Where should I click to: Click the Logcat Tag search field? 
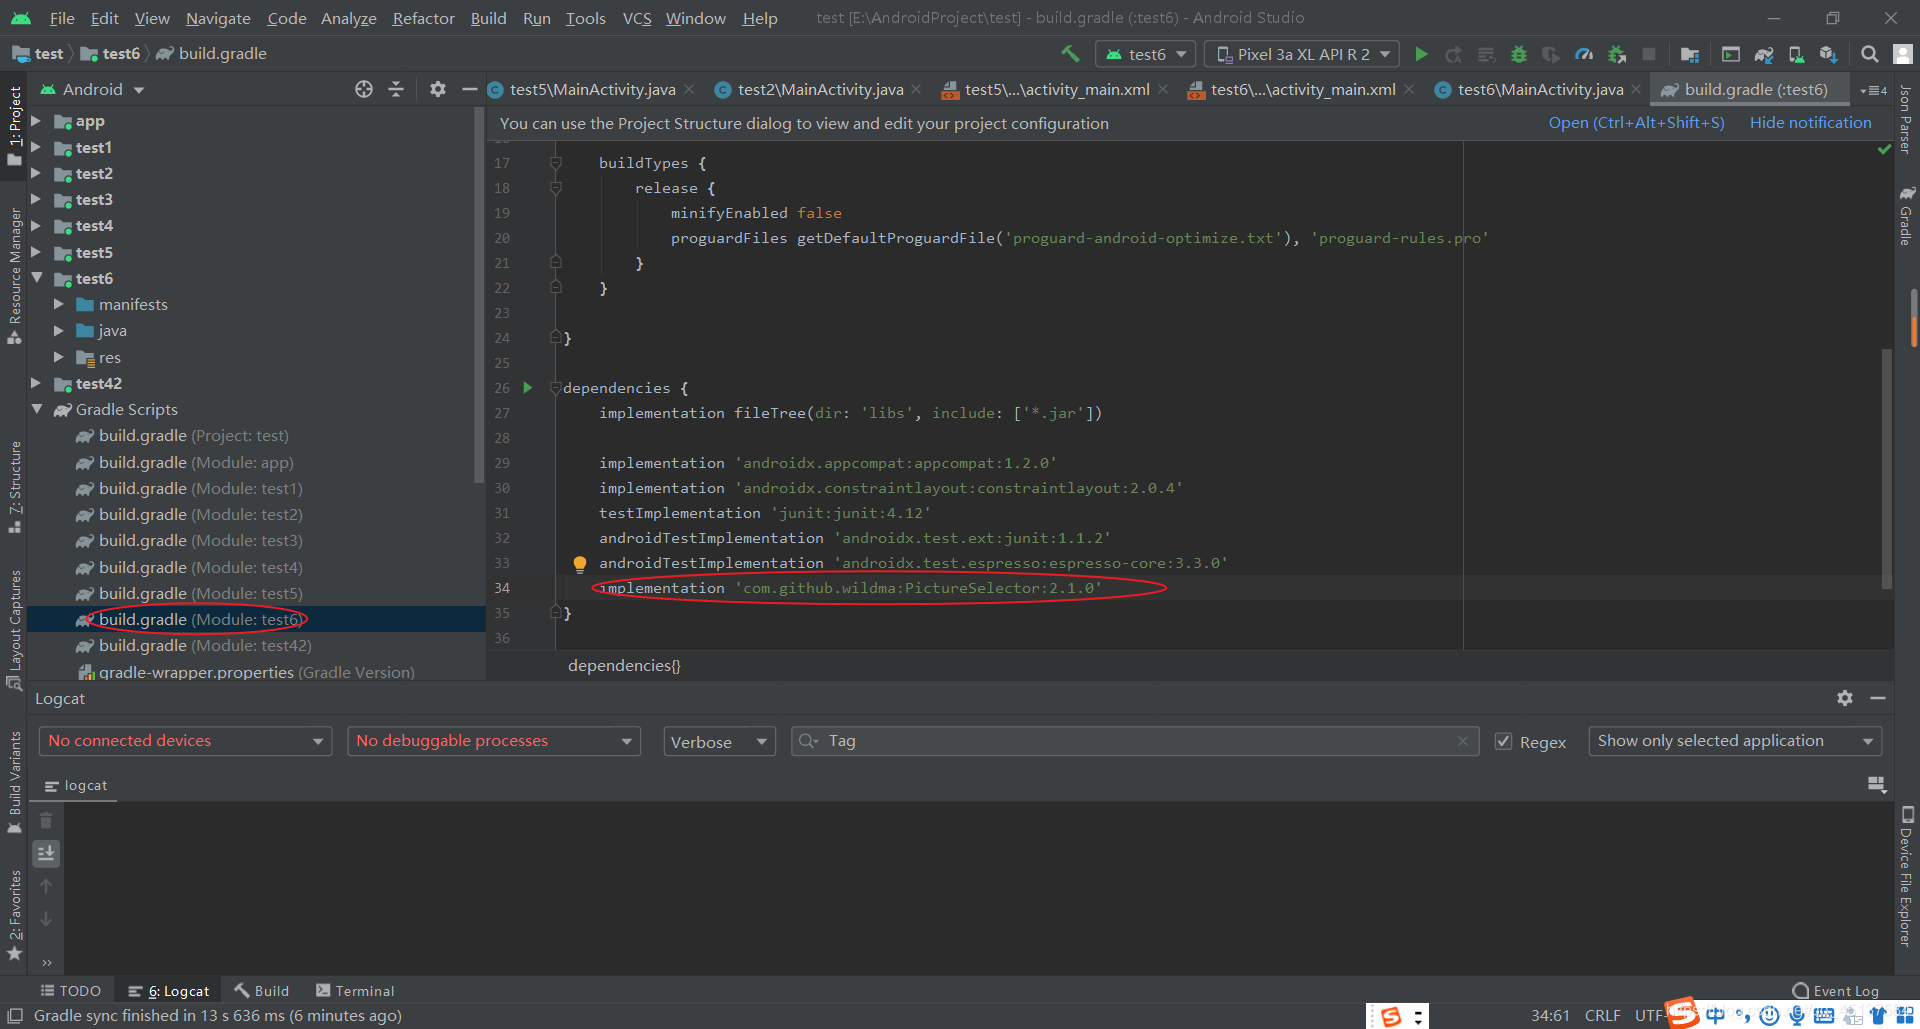(x=1134, y=741)
